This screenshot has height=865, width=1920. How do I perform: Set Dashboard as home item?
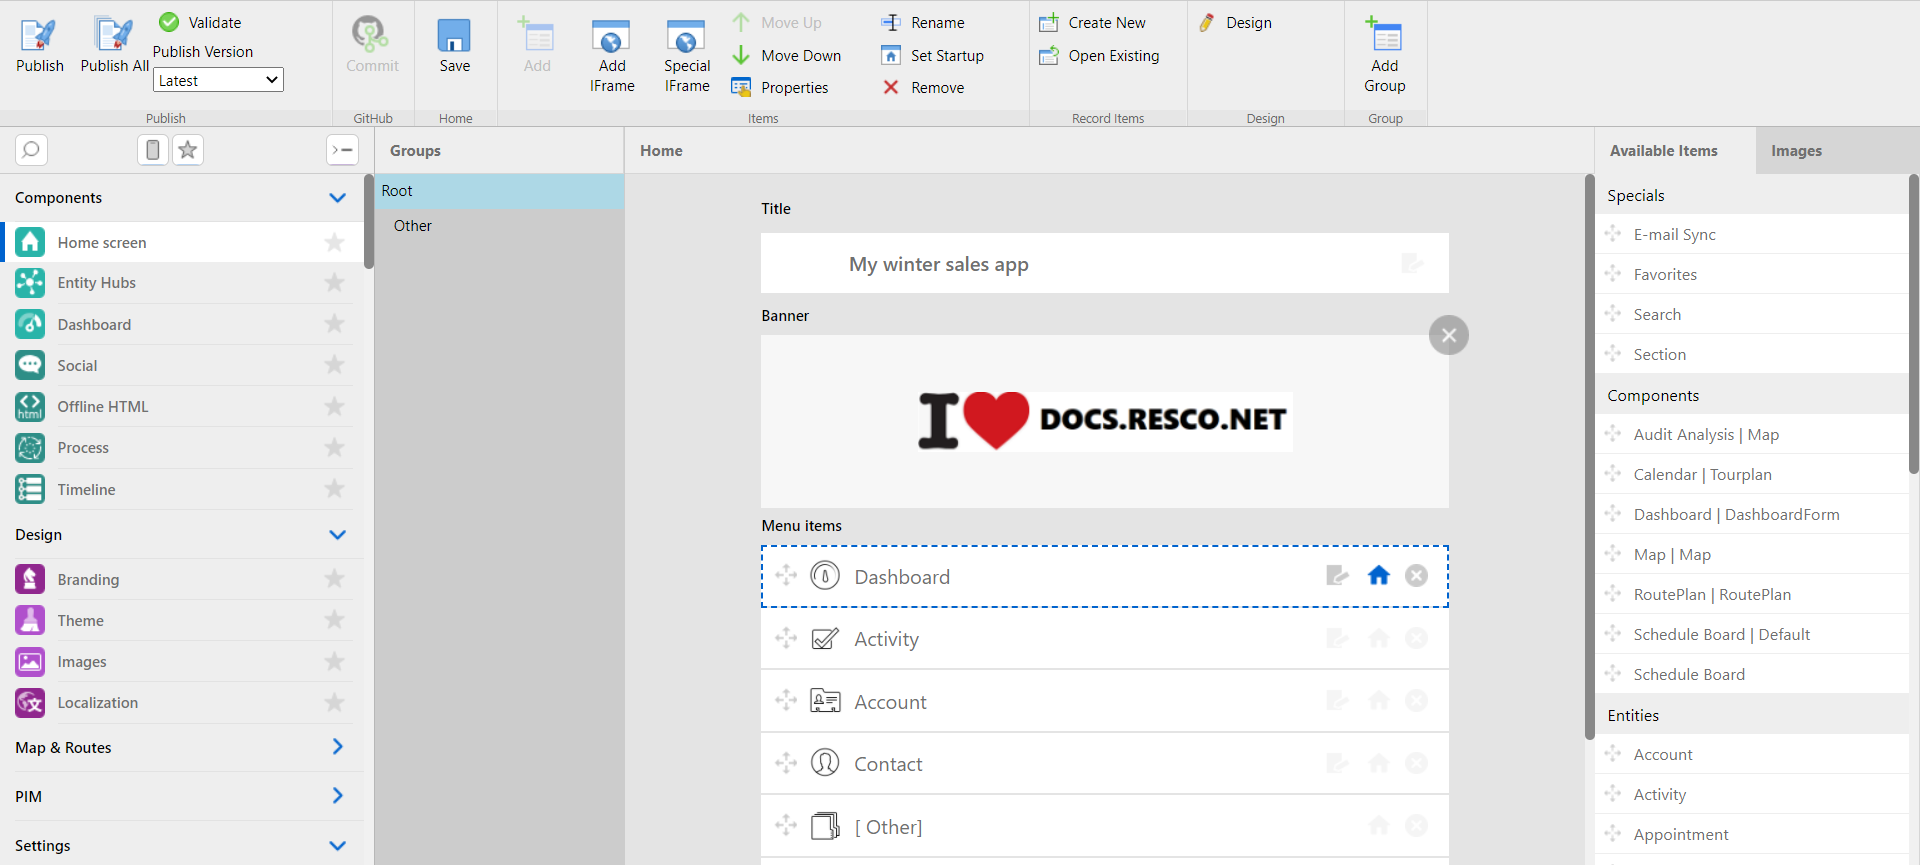[1378, 576]
